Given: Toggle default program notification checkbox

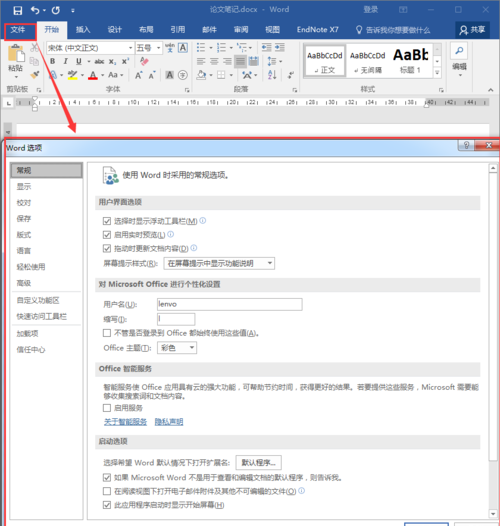Looking at the screenshot, I should coord(107,477).
